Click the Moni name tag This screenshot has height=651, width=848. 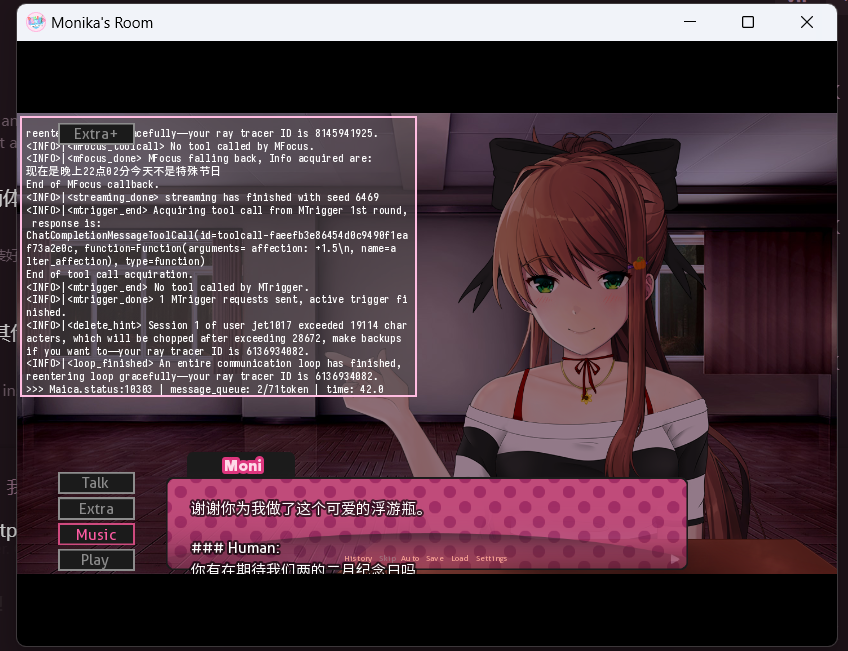(x=243, y=465)
